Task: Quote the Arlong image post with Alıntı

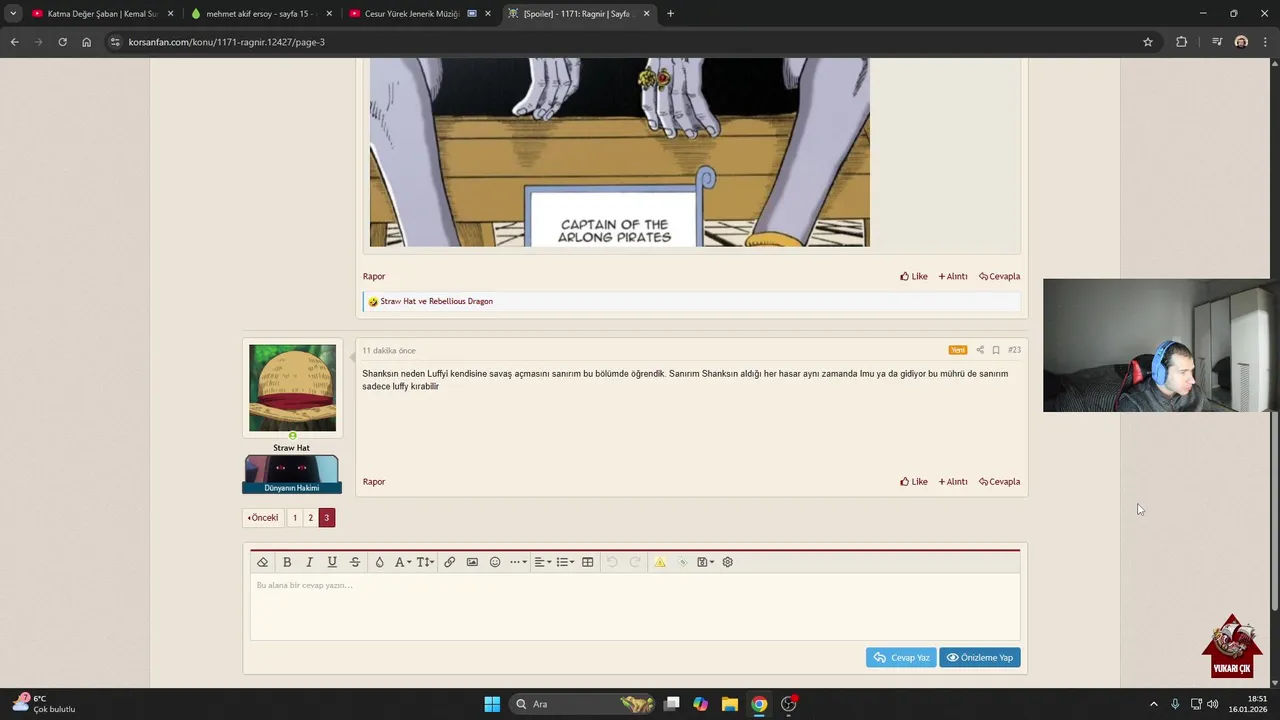Action: click(x=953, y=277)
